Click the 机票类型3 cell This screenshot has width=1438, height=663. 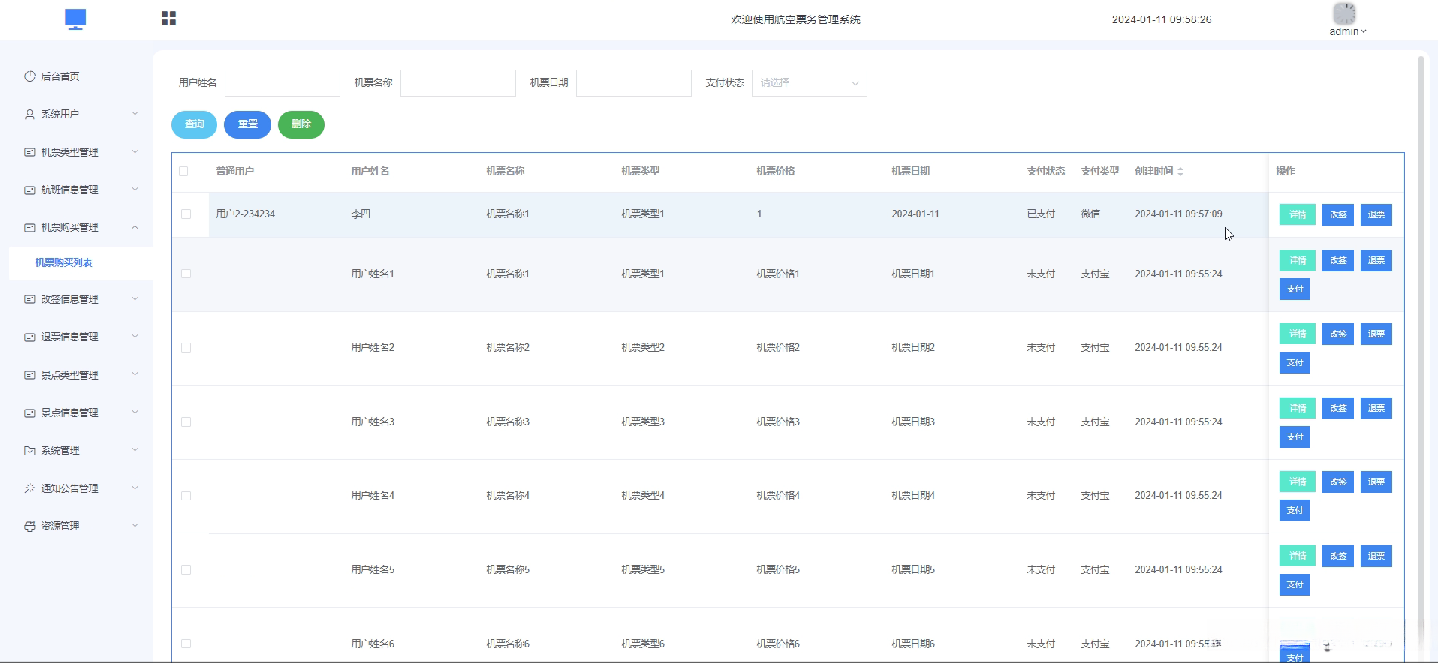point(643,422)
